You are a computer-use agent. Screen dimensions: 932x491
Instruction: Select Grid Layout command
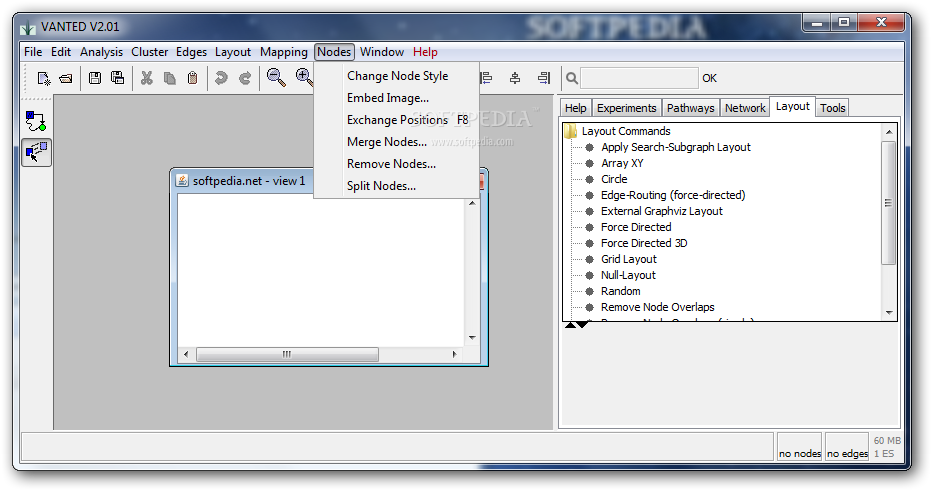click(628, 259)
